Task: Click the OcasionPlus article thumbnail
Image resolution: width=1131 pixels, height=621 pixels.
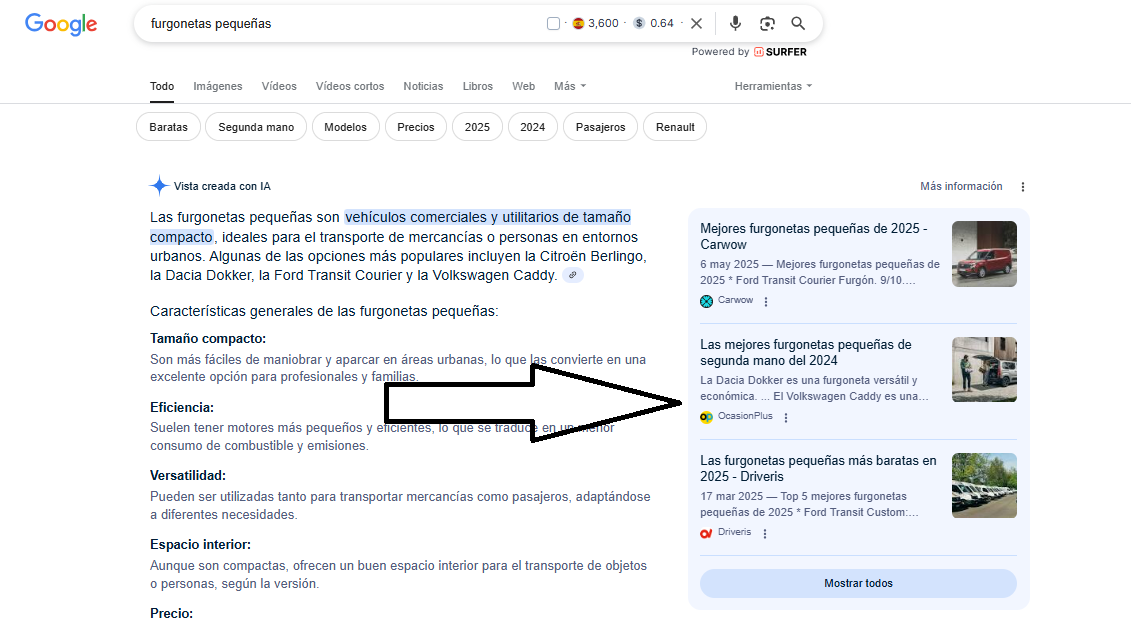Action: tap(985, 370)
